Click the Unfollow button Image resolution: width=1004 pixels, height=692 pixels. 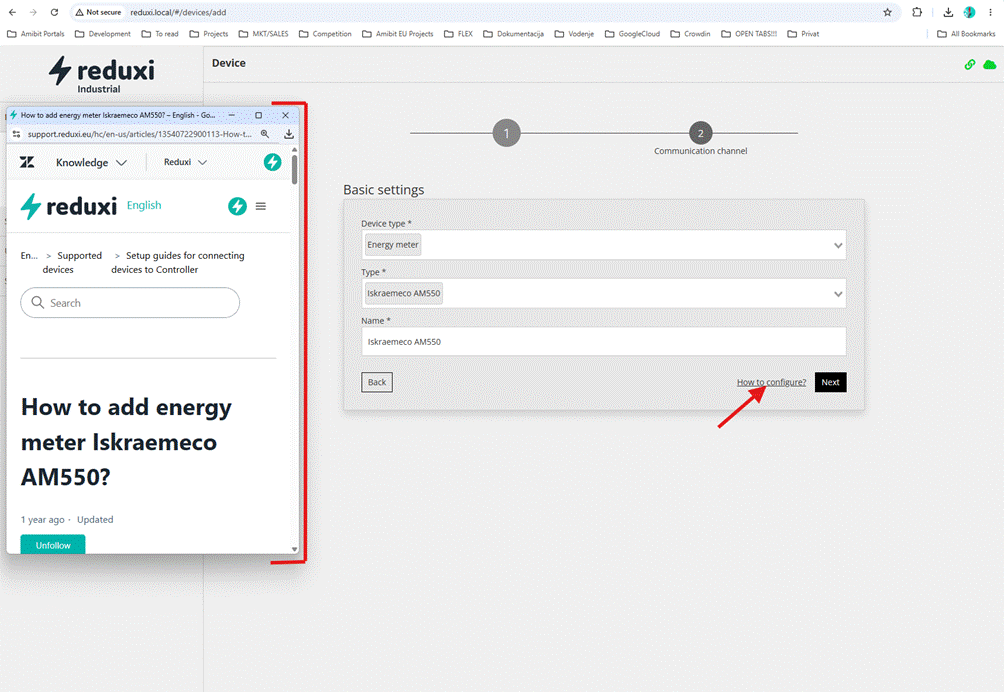coord(53,545)
